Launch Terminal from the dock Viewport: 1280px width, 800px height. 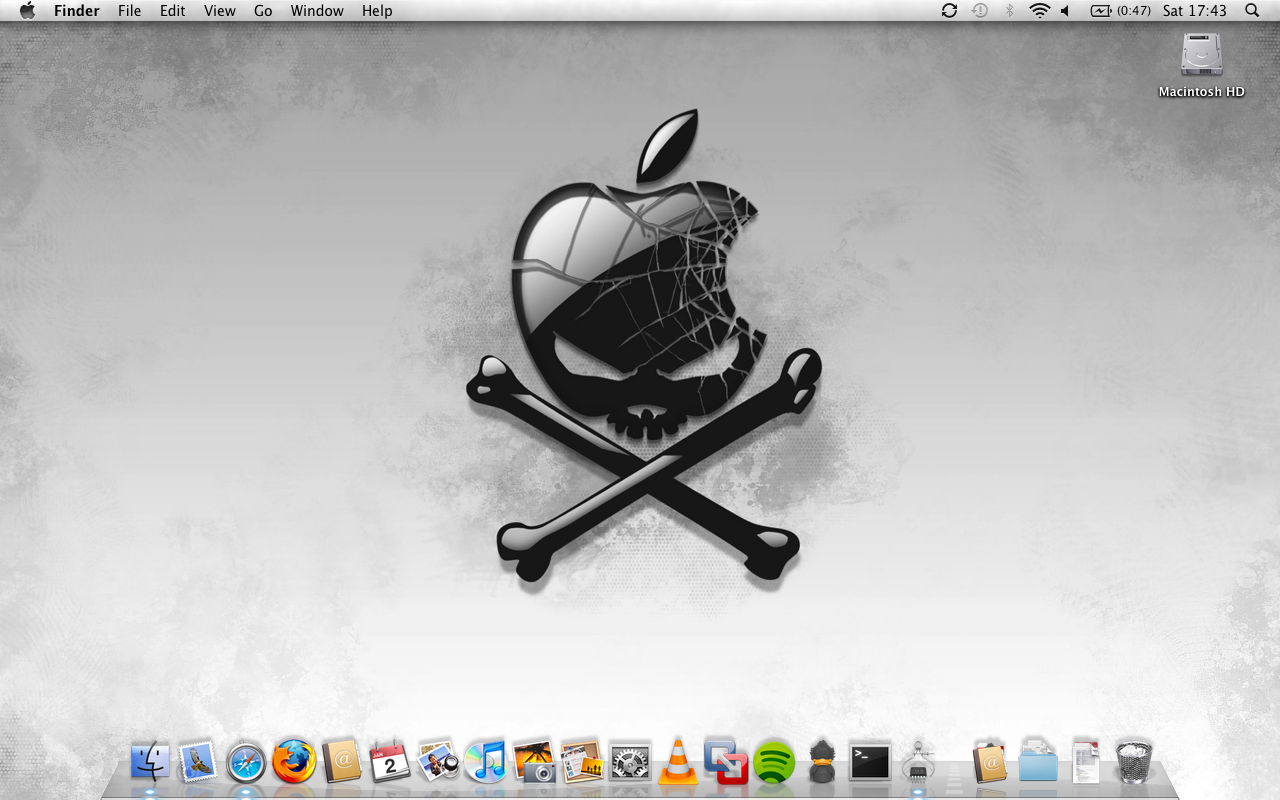click(870, 762)
